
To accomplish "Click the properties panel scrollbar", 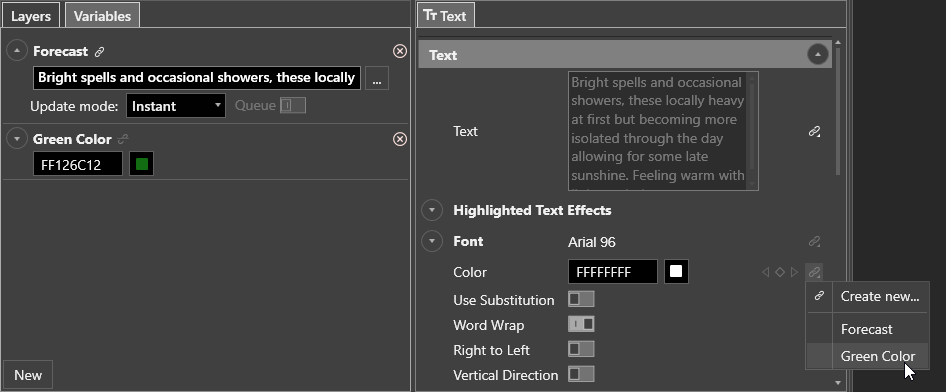I will coord(838,112).
